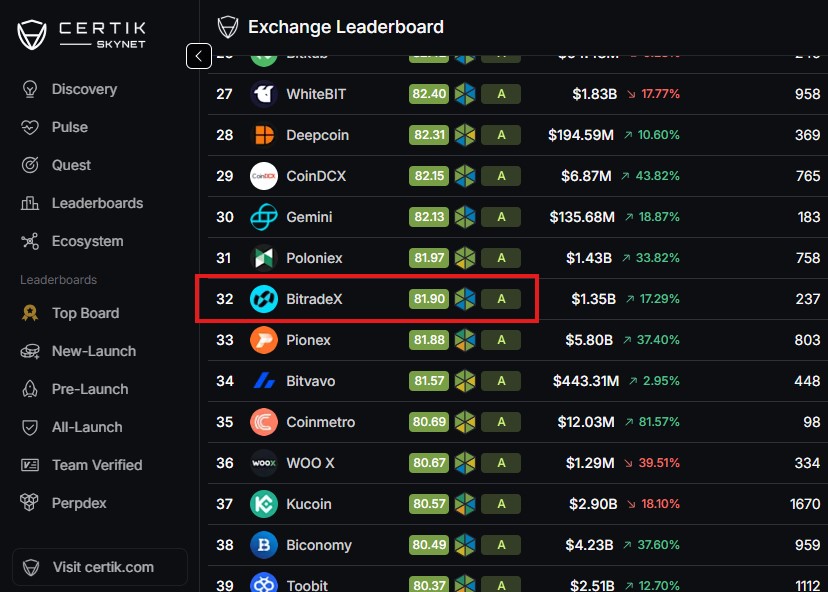Collapse the sidebar with the chevron button

tap(198, 56)
